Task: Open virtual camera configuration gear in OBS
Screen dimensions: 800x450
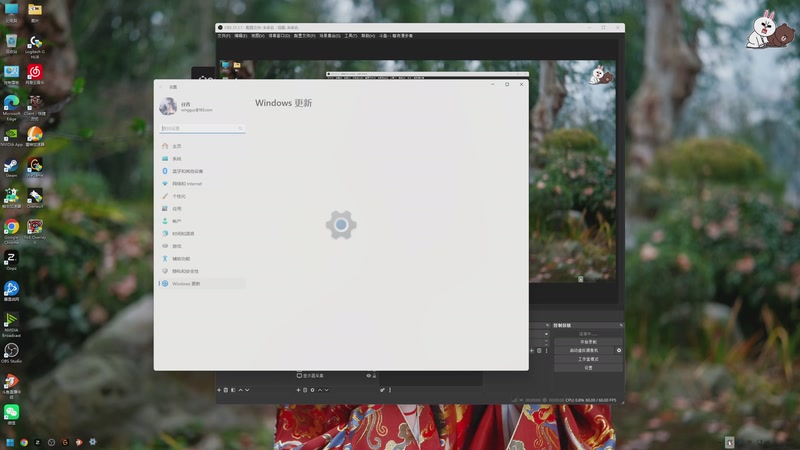Action: click(x=619, y=351)
